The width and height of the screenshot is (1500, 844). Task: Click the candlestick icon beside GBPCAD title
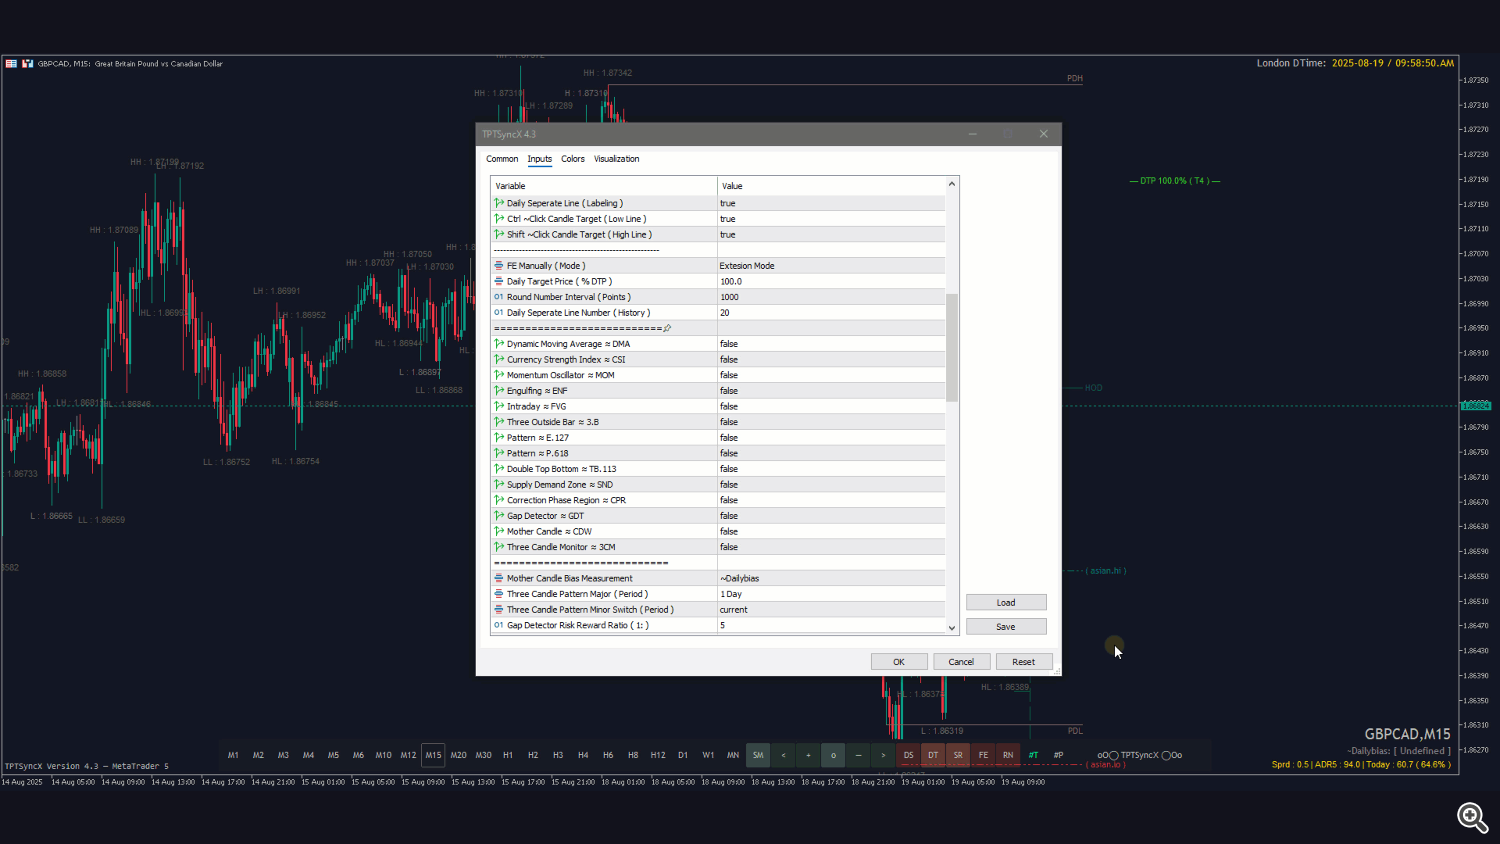(x=28, y=63)
